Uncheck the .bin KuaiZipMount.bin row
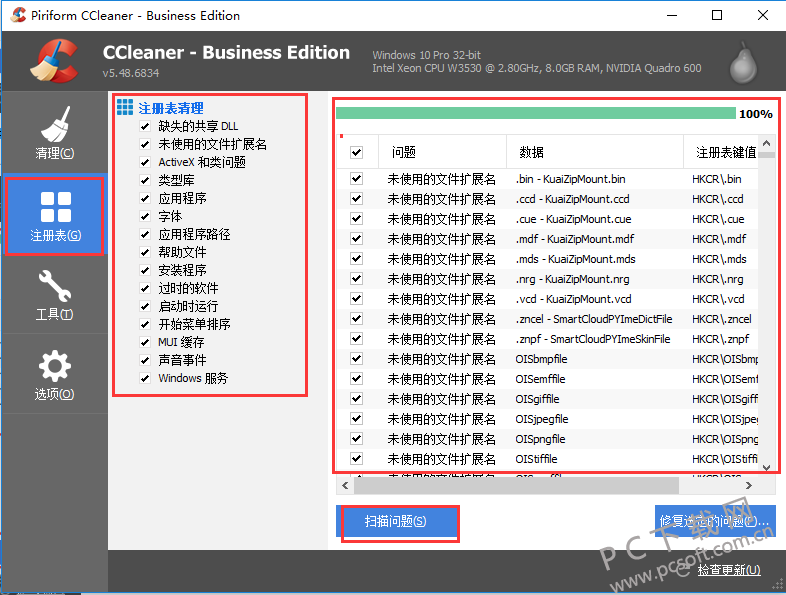The height and width of the screenshot is (595, 786). point(356,178)
